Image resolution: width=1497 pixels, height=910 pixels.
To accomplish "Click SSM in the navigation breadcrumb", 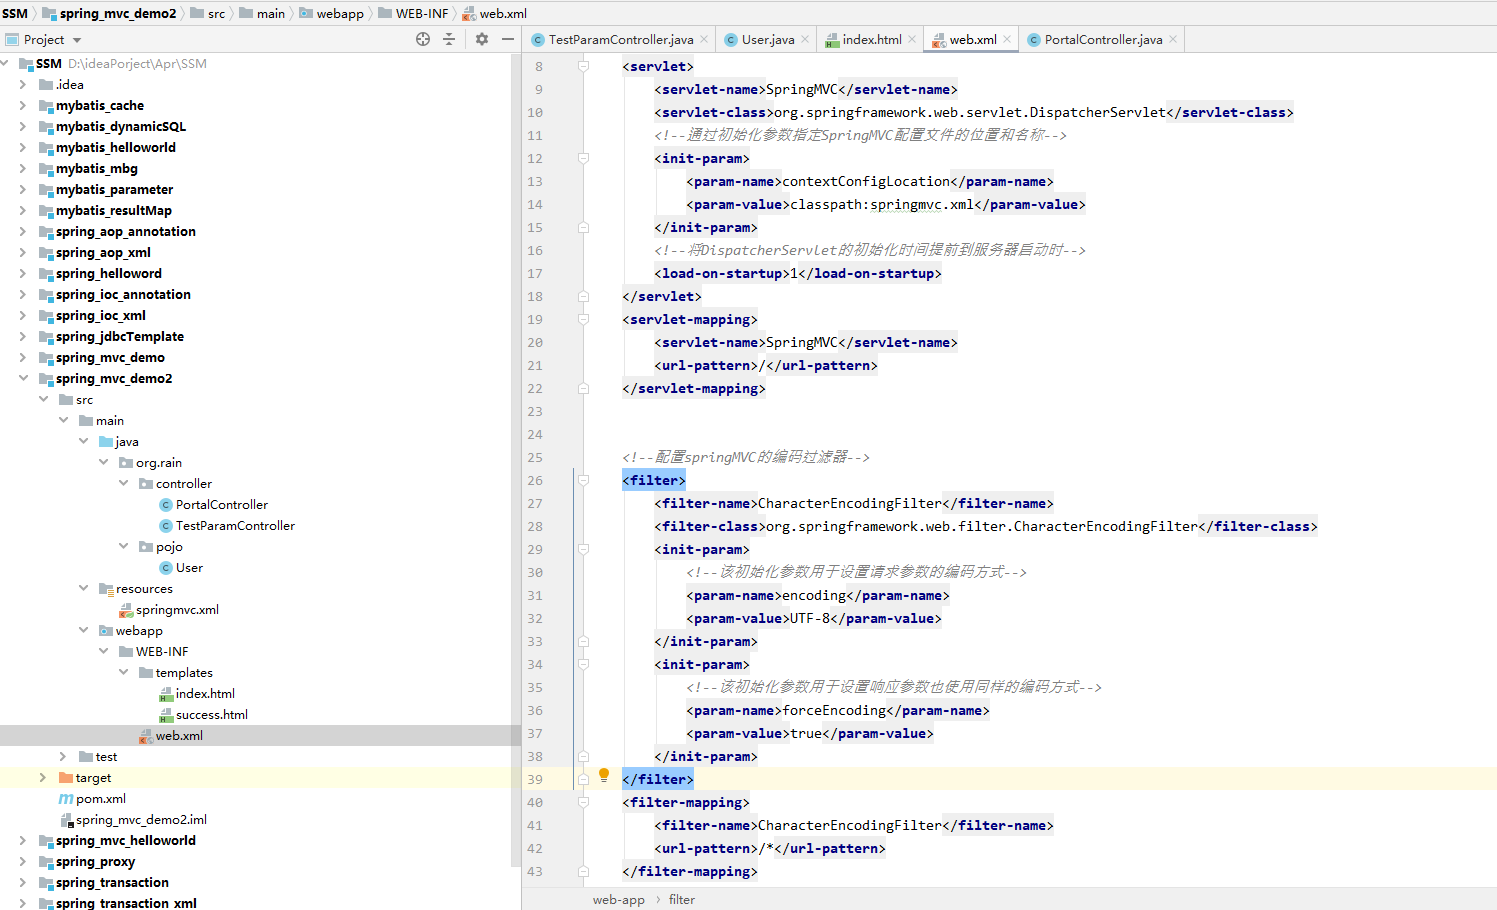I will [15, 13].
